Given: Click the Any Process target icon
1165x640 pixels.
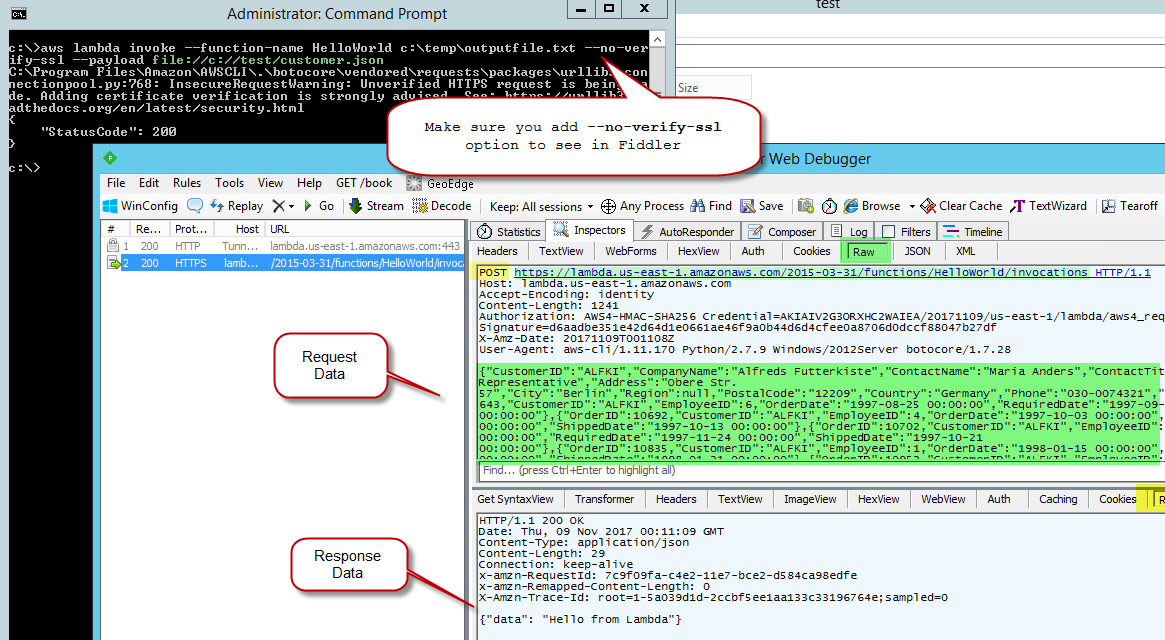Looking at the screenshot, I should click(x=642, y=206).
